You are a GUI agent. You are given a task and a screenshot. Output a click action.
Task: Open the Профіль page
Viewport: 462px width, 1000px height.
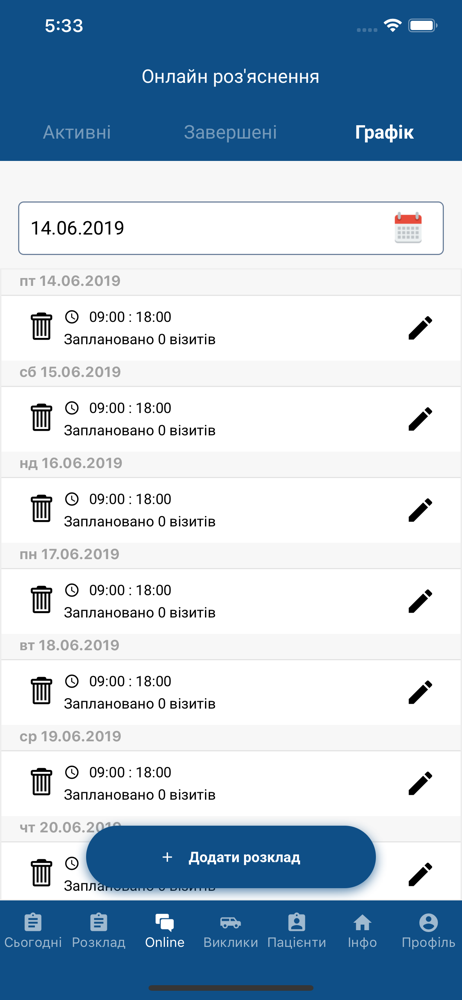coord(428,931)
